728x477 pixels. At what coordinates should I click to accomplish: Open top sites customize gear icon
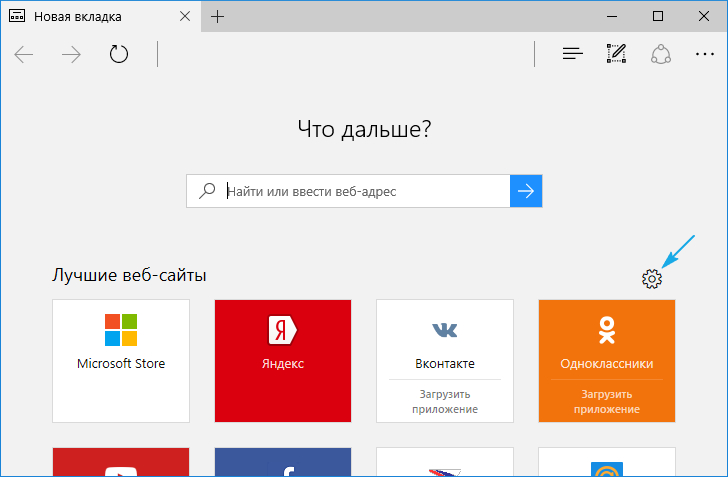(652, 280)
